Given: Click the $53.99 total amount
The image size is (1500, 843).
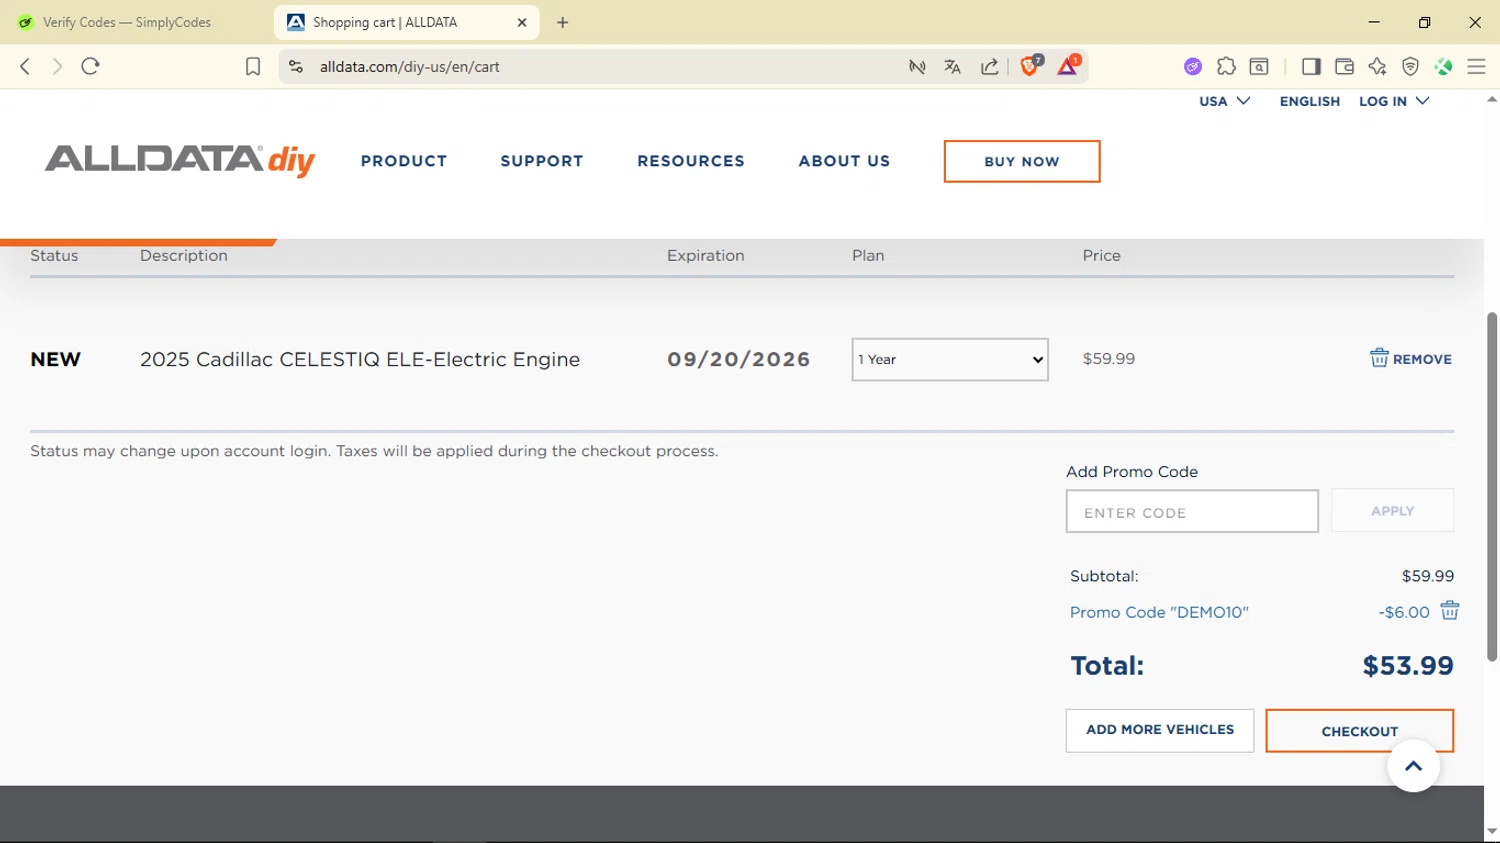Looking at the screenshot, I should point(1408,666).
